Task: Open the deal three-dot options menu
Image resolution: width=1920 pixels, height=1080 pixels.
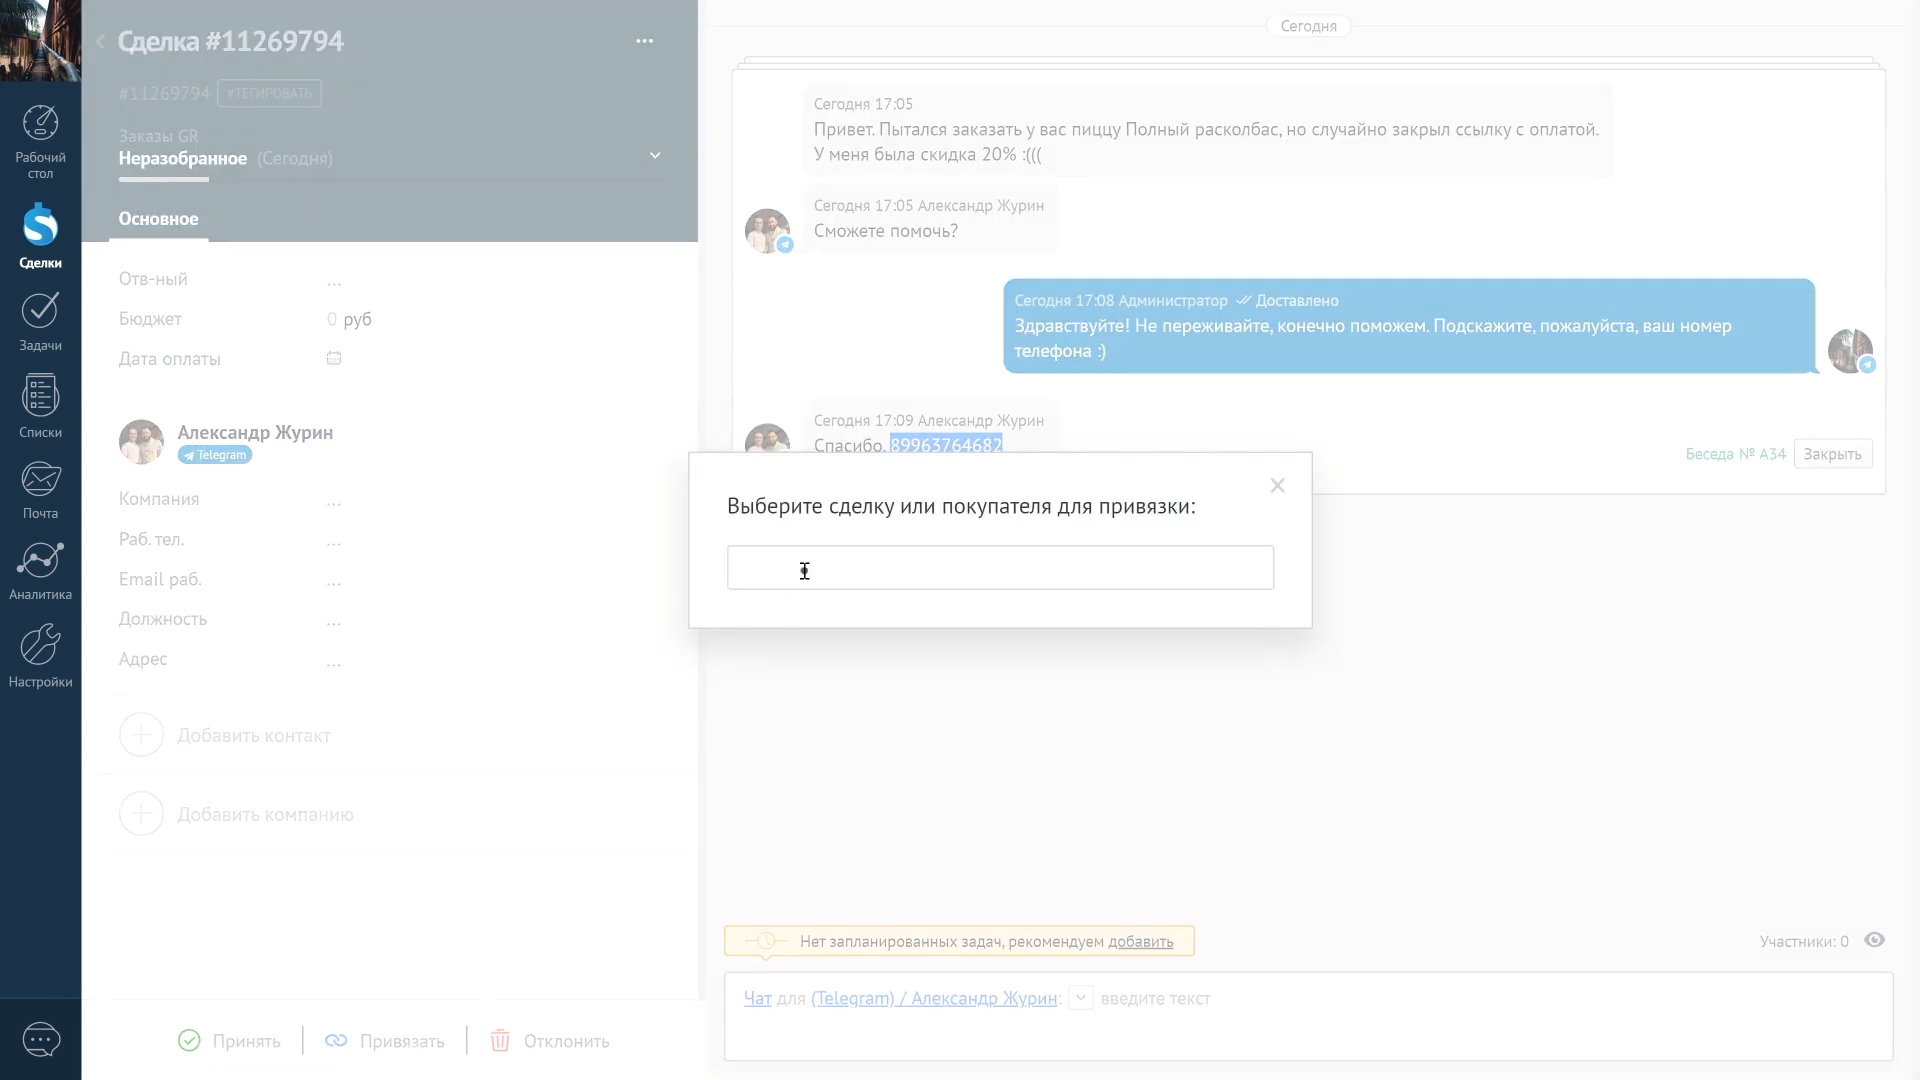Action: (x=644, y=41)
